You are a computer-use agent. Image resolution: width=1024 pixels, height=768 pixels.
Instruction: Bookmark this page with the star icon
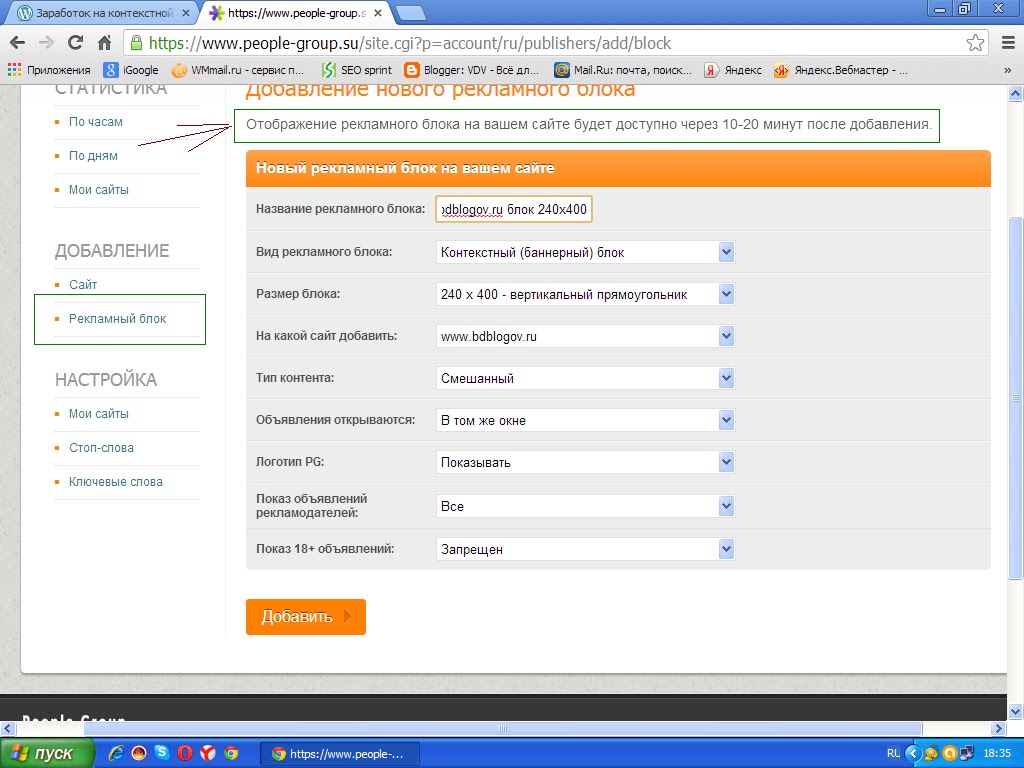[975, 43]
